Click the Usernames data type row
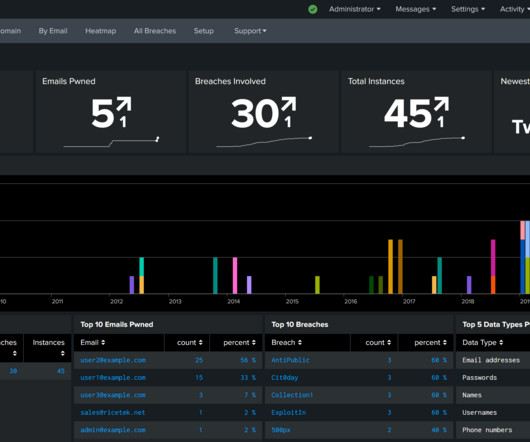This screenshot has height=442, width=530. click(x=480, y=413)
